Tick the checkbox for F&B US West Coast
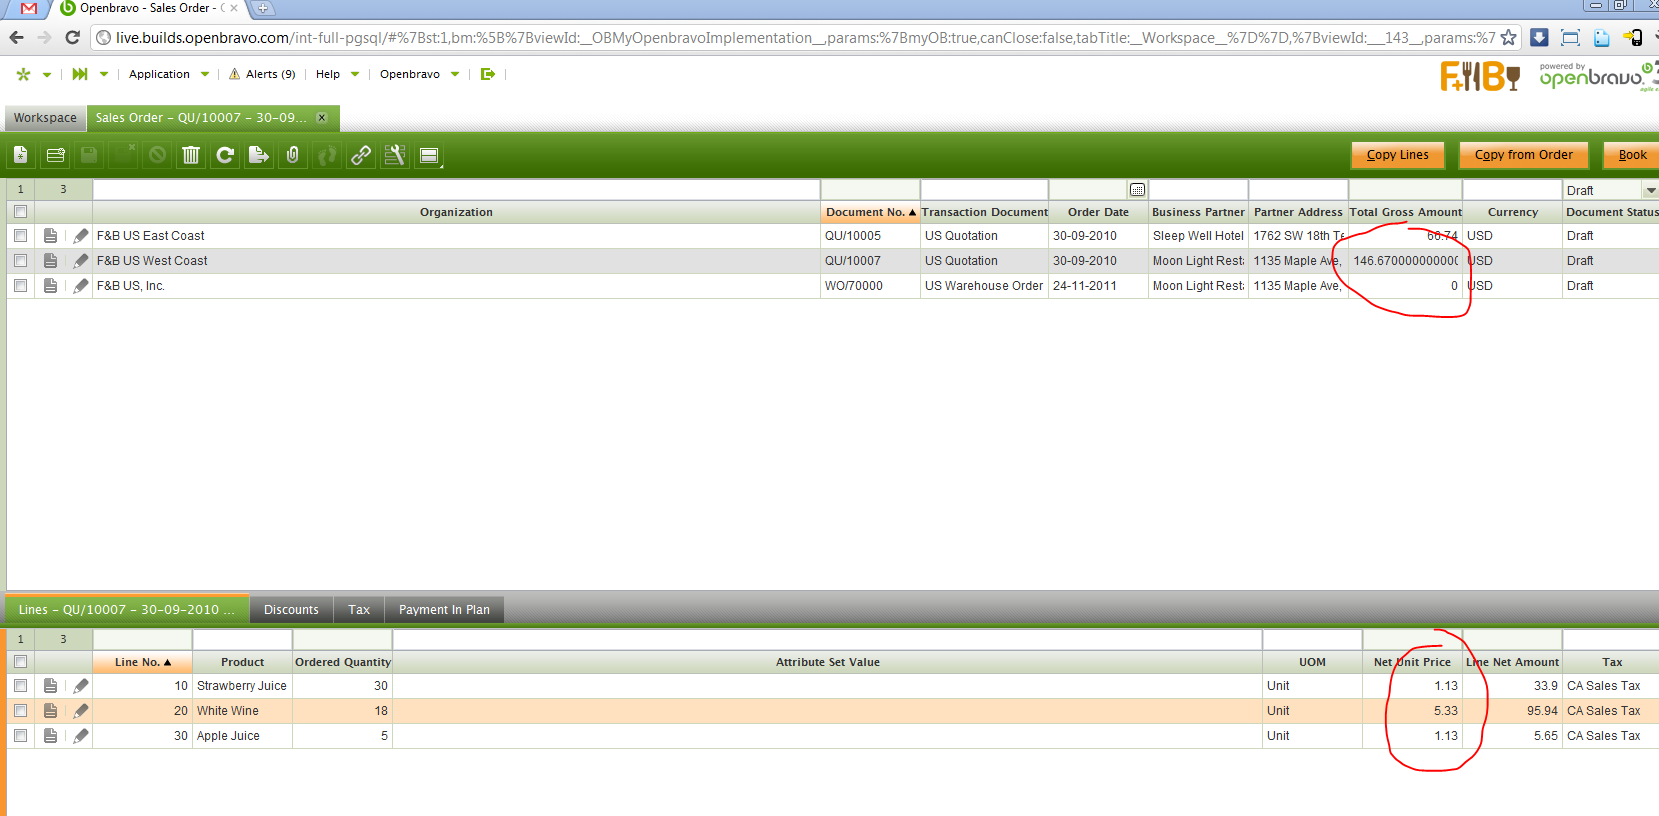Image resolution: width=1659 pixels, height=816 pixels. tap(20, 261)
